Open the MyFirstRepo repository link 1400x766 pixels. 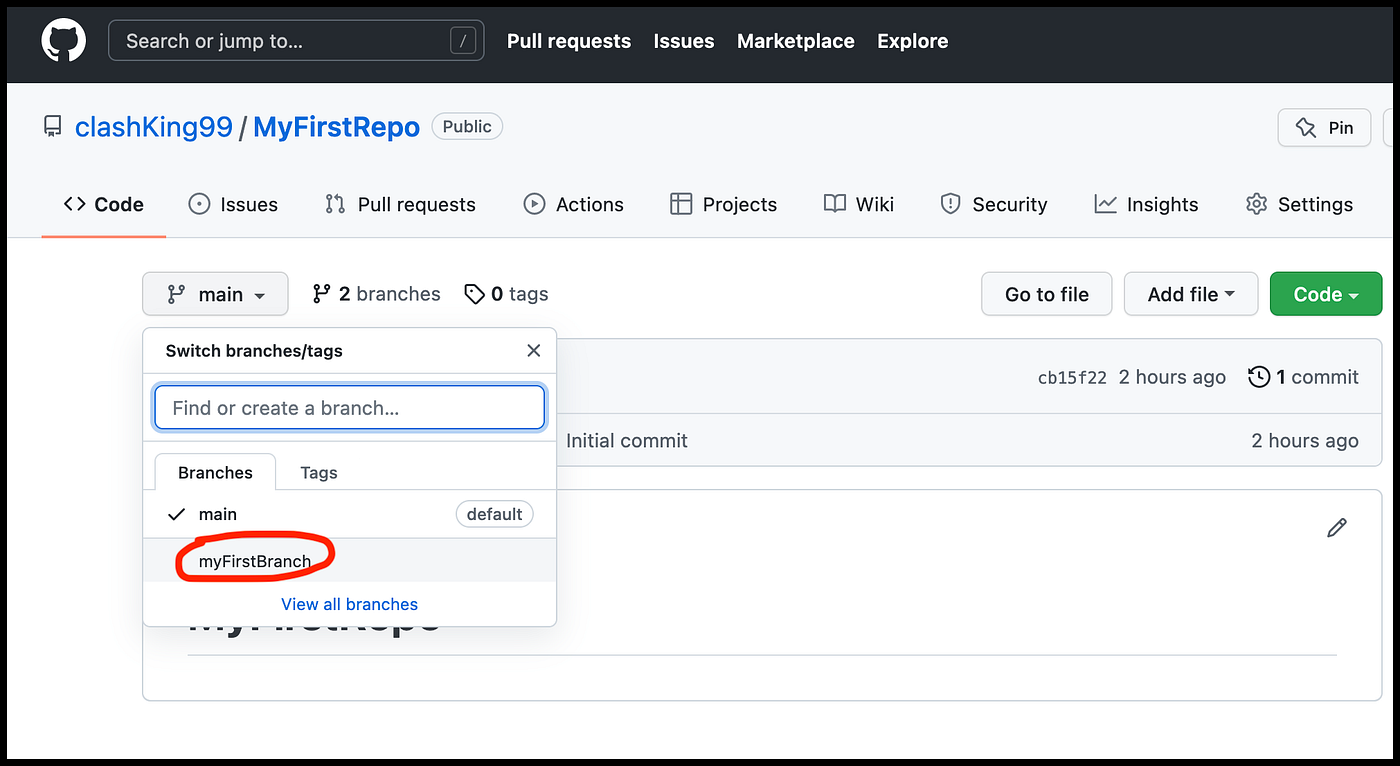pos(336,128)
